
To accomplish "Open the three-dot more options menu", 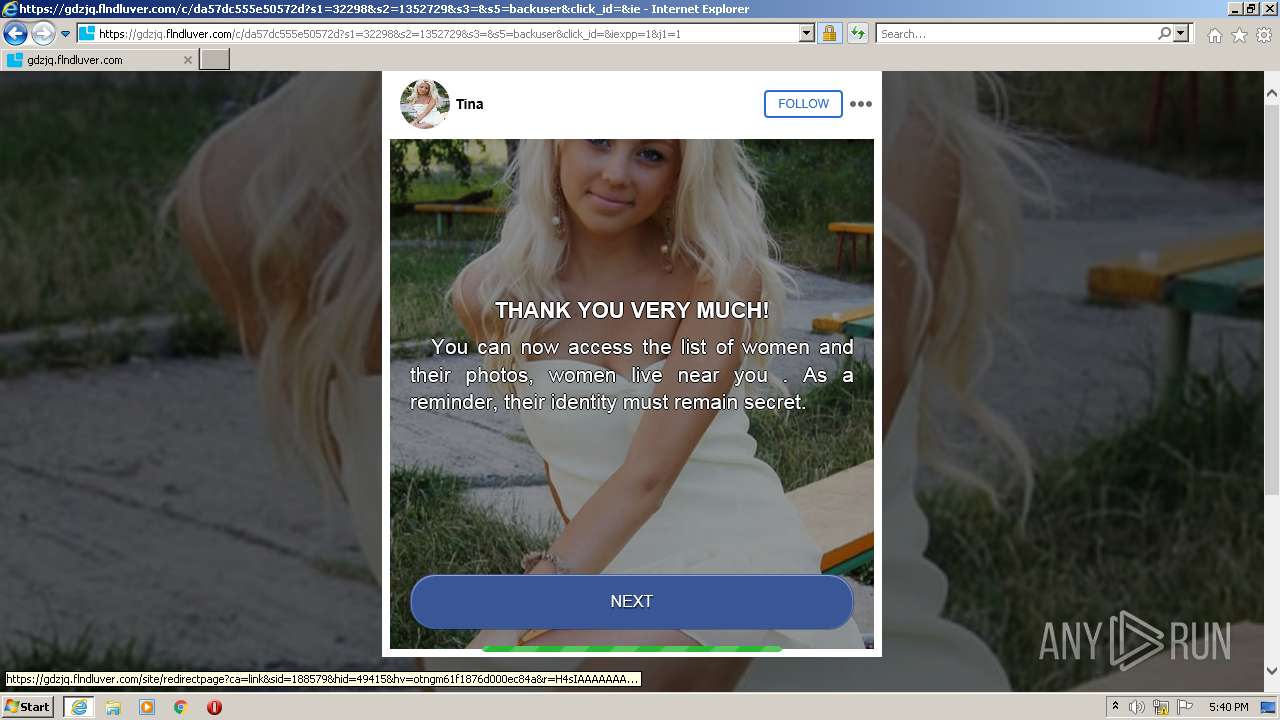I will click(861, 104).
